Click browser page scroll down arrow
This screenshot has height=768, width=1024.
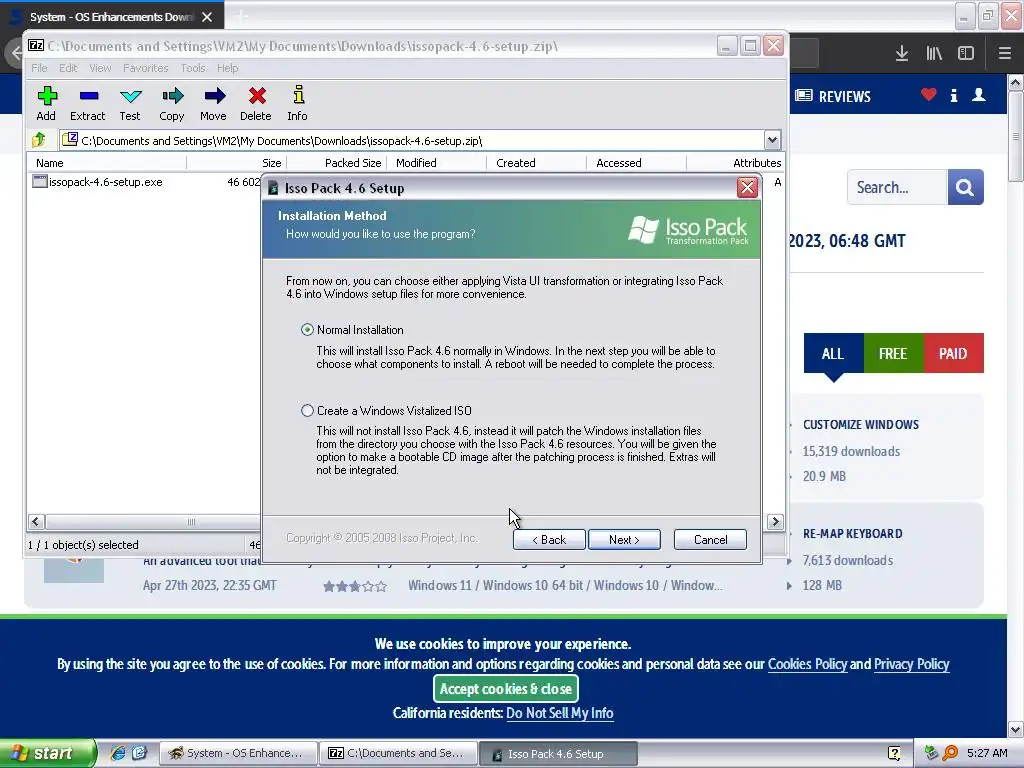1015,729
